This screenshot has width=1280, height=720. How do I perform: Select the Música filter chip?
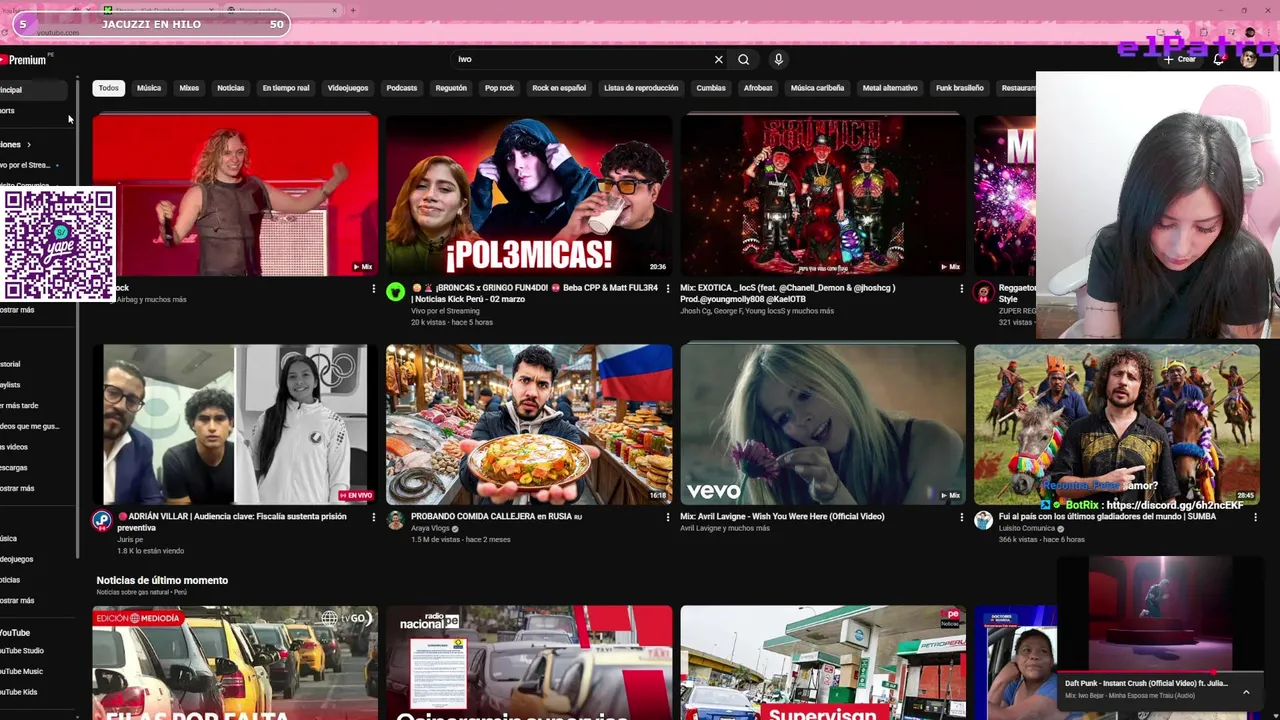tap(149, 88)
